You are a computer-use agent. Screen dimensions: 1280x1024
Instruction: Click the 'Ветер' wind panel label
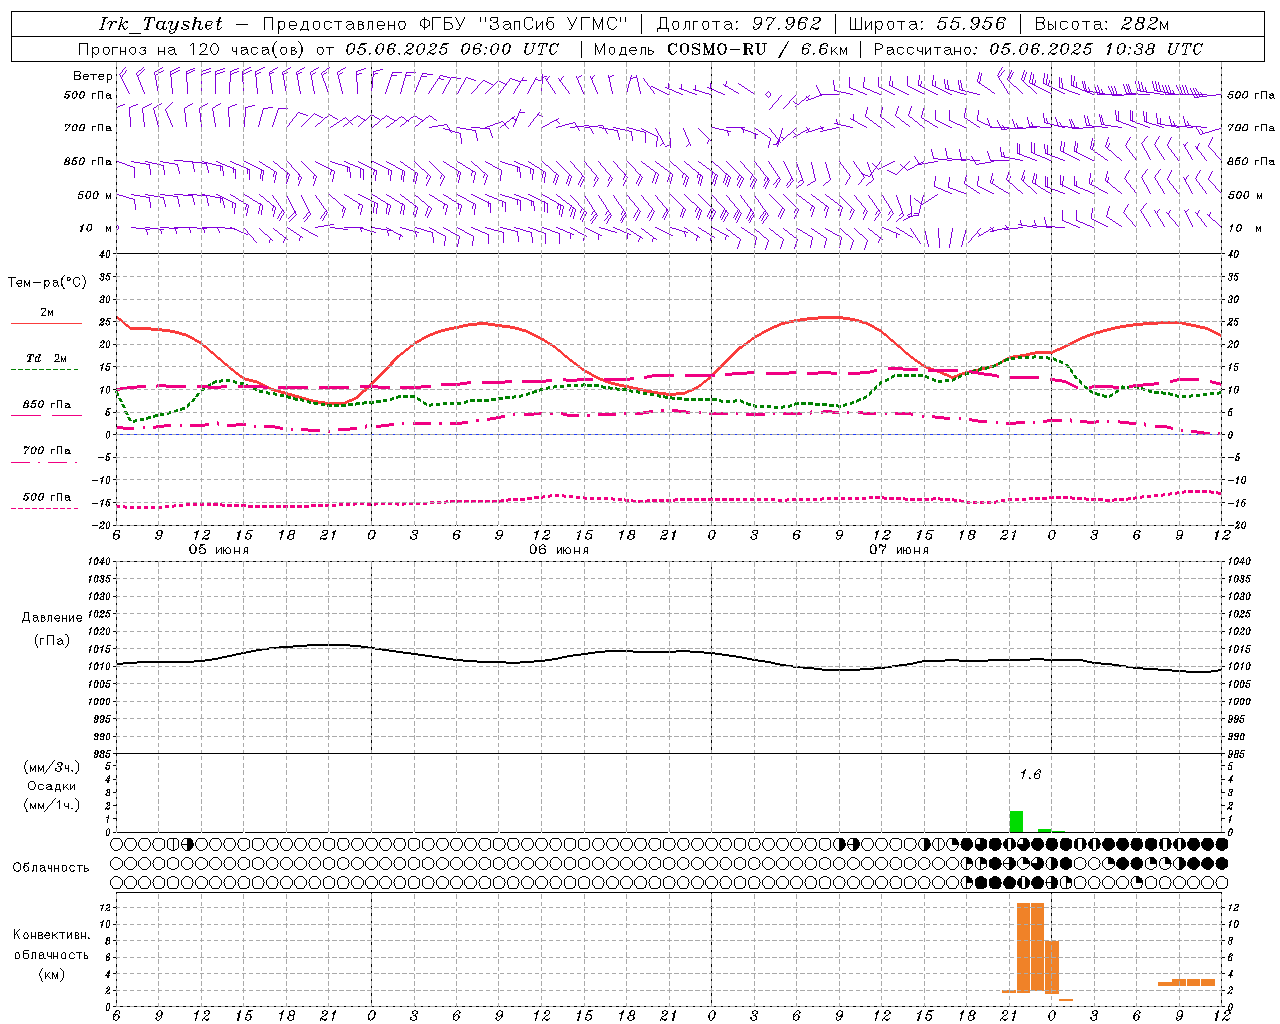tap(92, 76)
